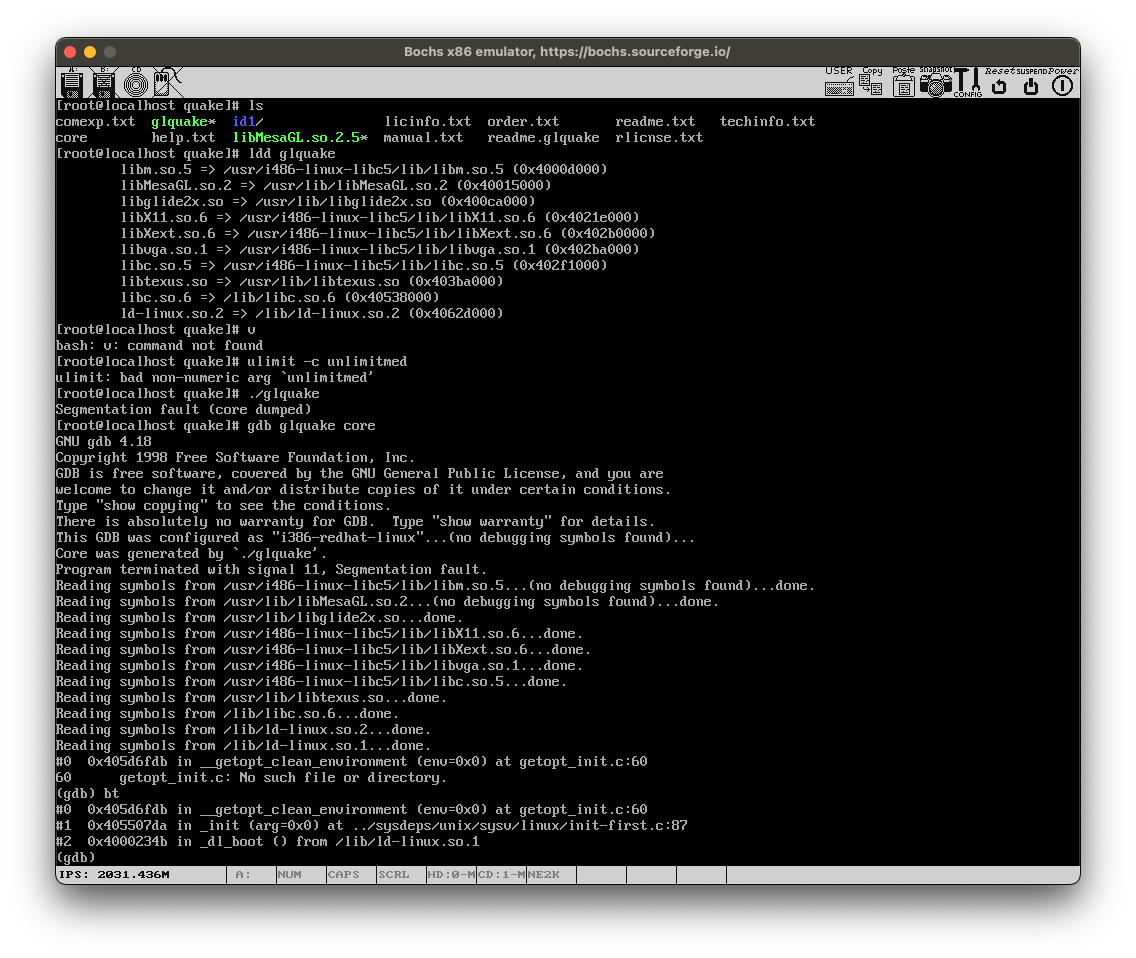Image resolution: width=1136 pixels, height=958 pixels.
Task: Click the NUM lock status indicator
Action: 301,875
